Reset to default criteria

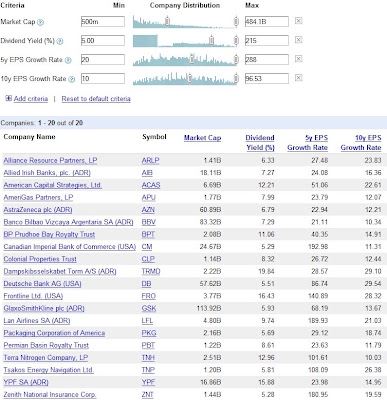pos(96,99)
